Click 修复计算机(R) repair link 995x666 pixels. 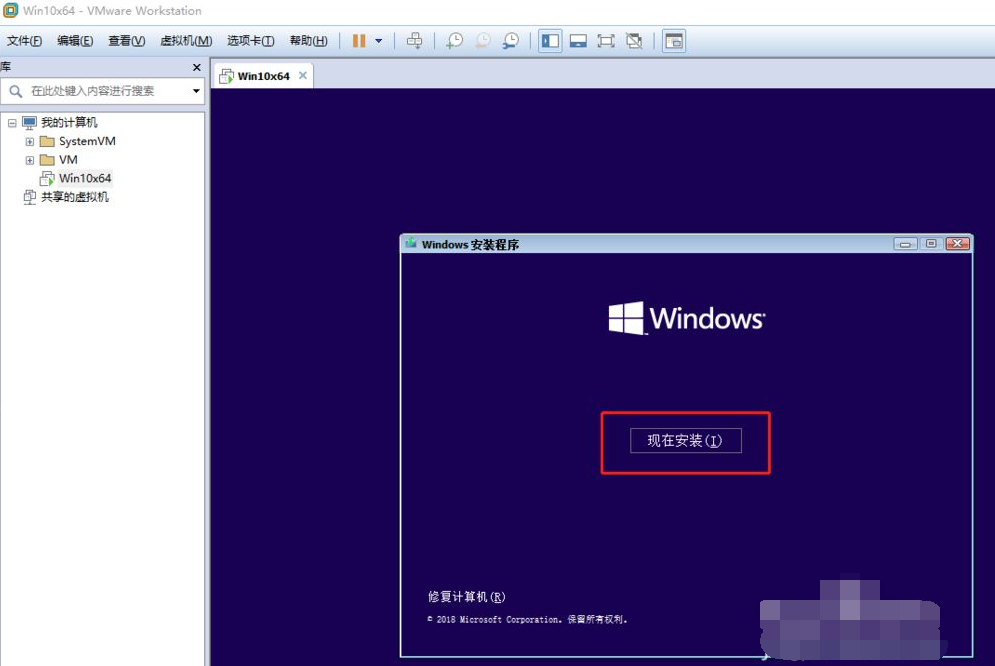[x=466, y=597]
